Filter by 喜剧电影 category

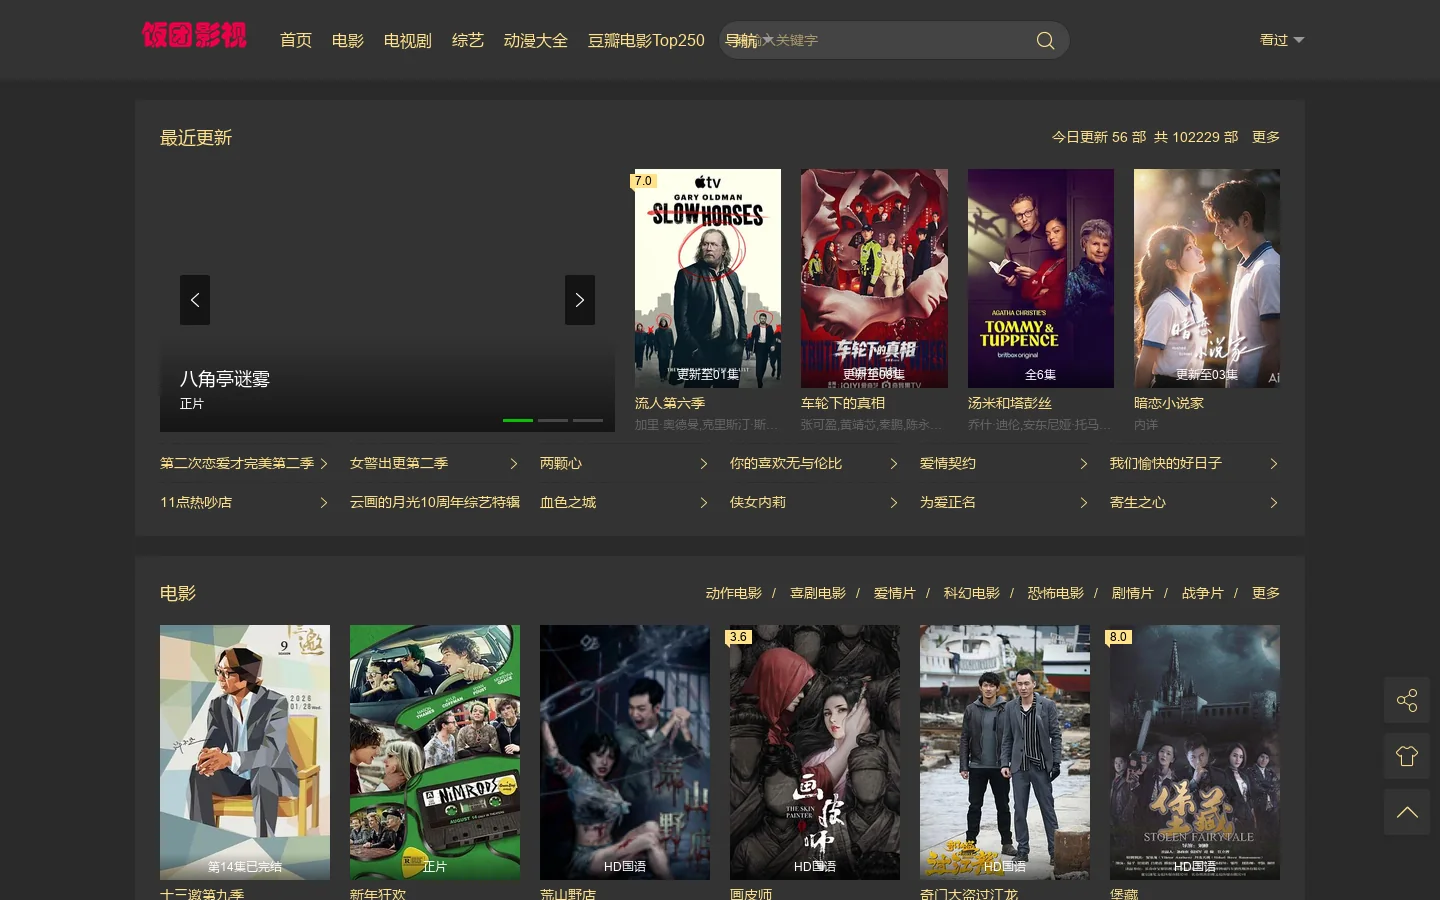pos(818,593)
